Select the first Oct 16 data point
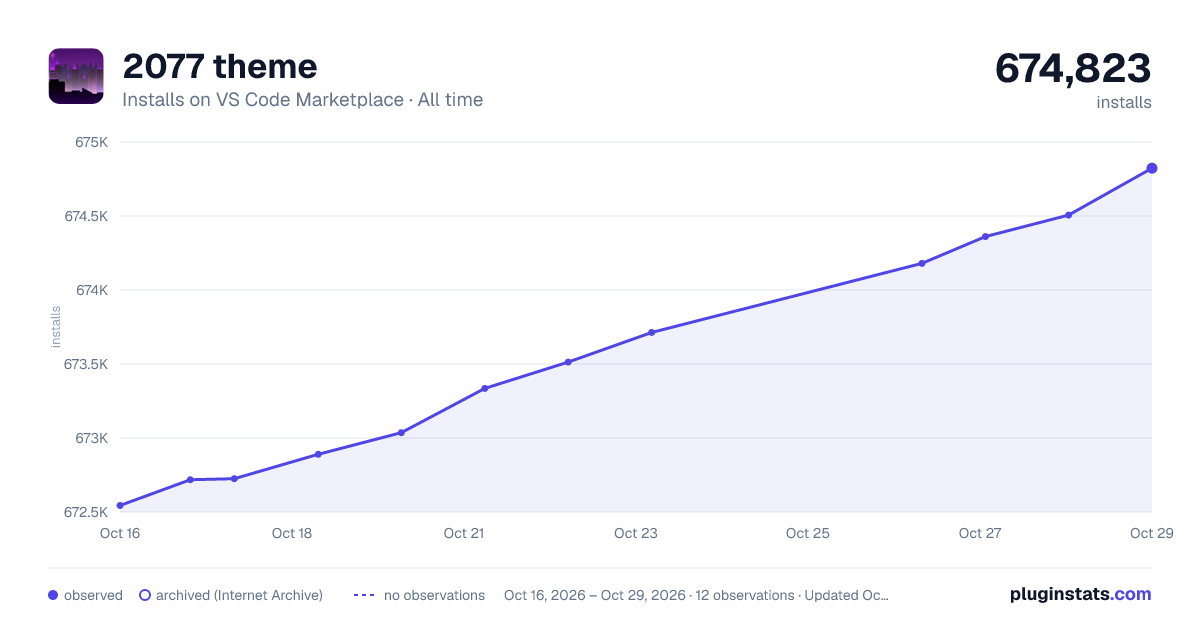This screenshot has height=630, width=1200. click(x=120, y=506)
